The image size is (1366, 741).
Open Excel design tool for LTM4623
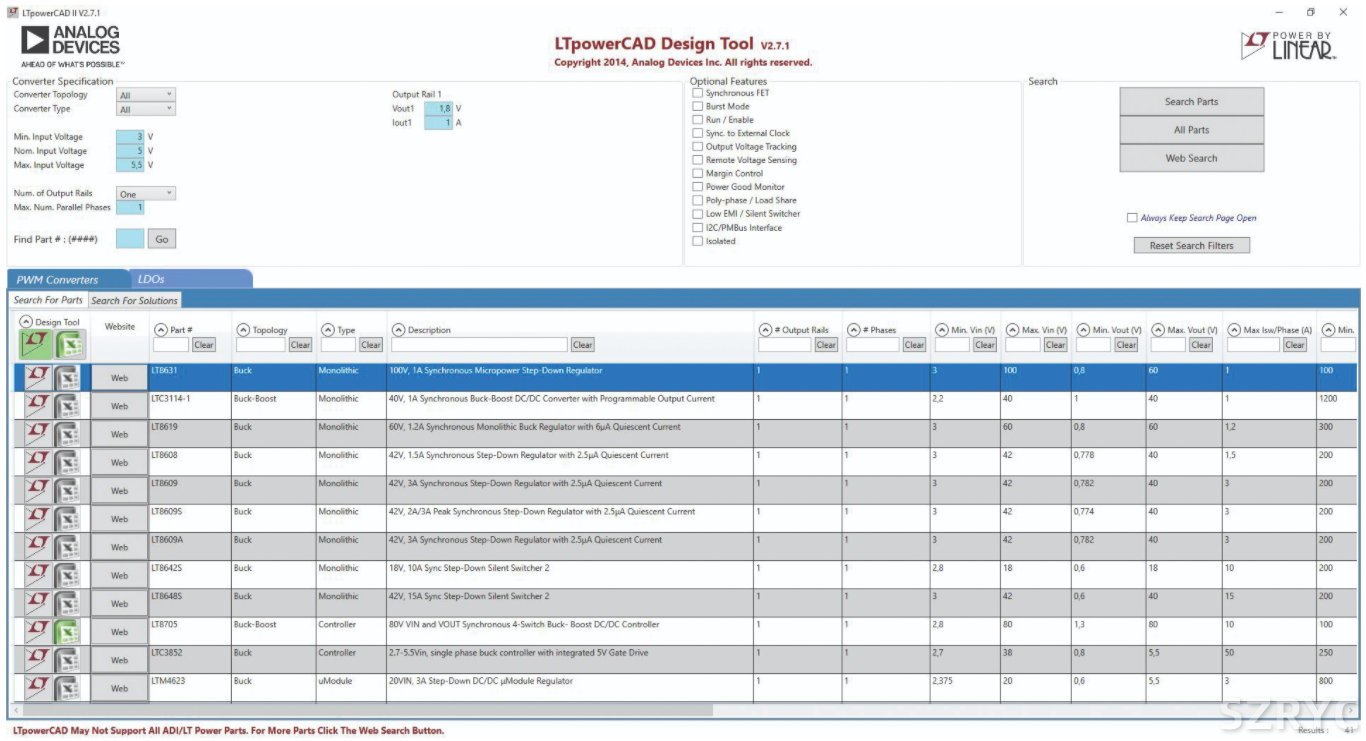click(x=67, y=688)
